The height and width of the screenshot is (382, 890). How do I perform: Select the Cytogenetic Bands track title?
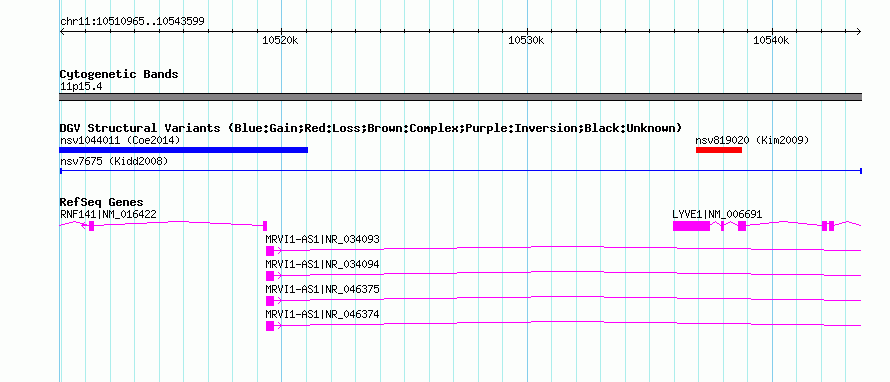click(119, 74)
